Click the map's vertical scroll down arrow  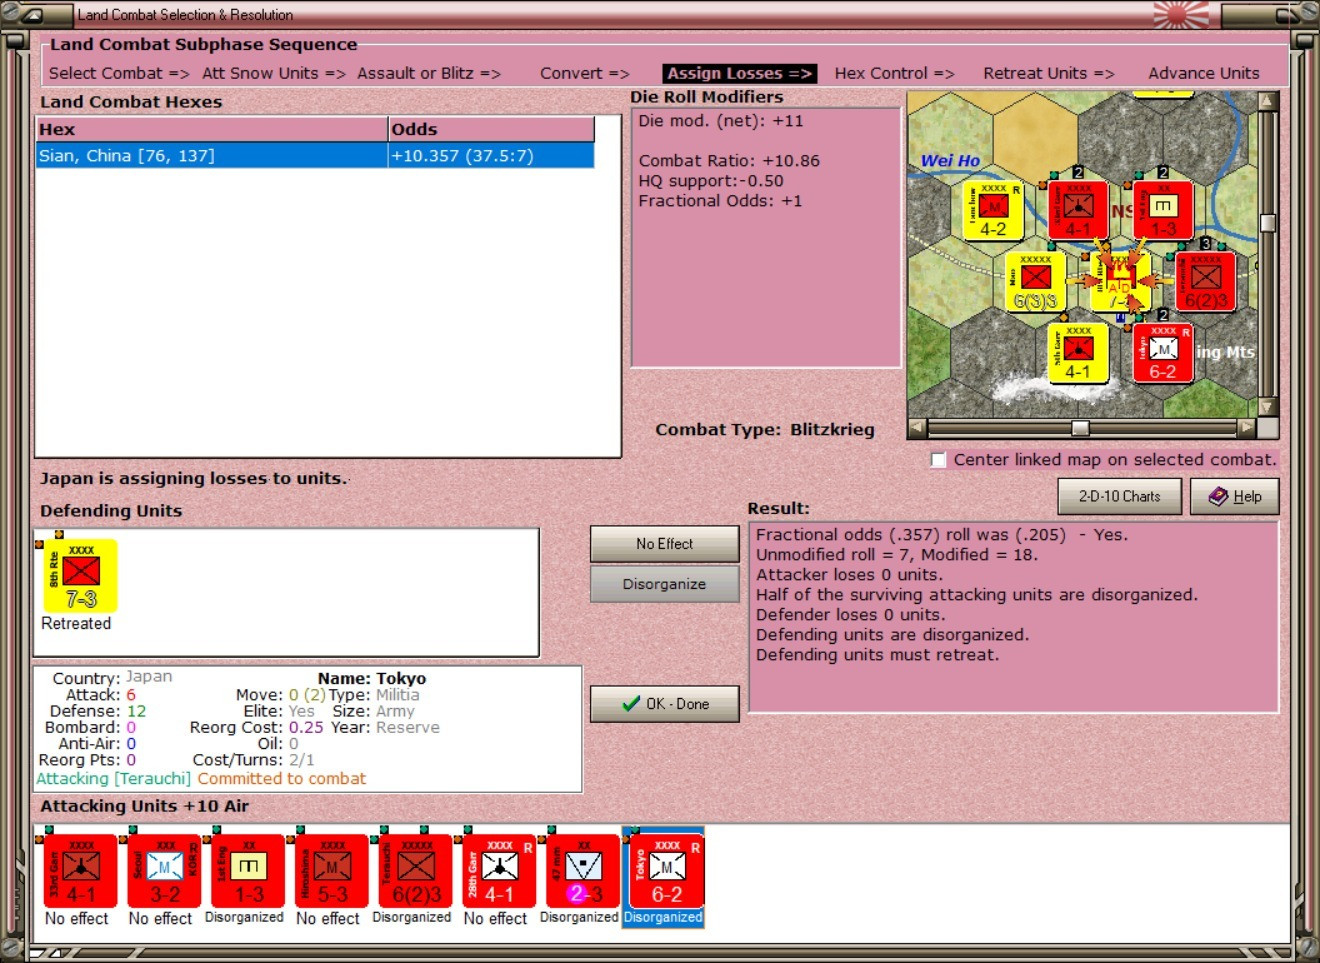pos(1268,407)
